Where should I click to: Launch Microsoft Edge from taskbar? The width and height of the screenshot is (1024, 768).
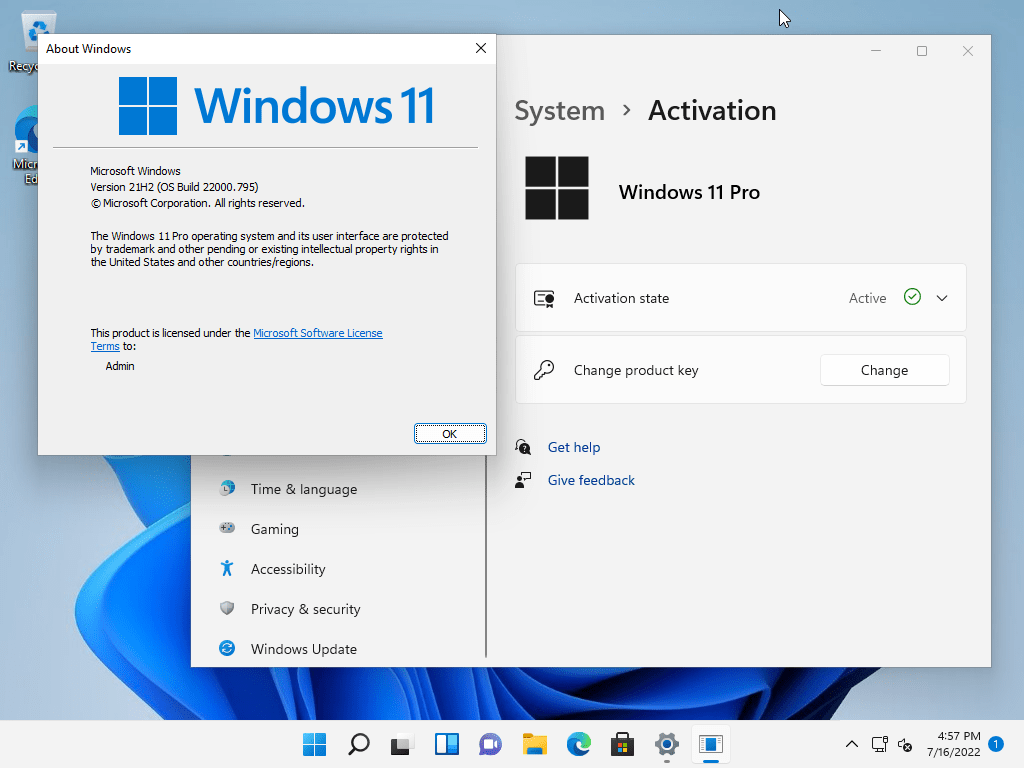[579, 744]
